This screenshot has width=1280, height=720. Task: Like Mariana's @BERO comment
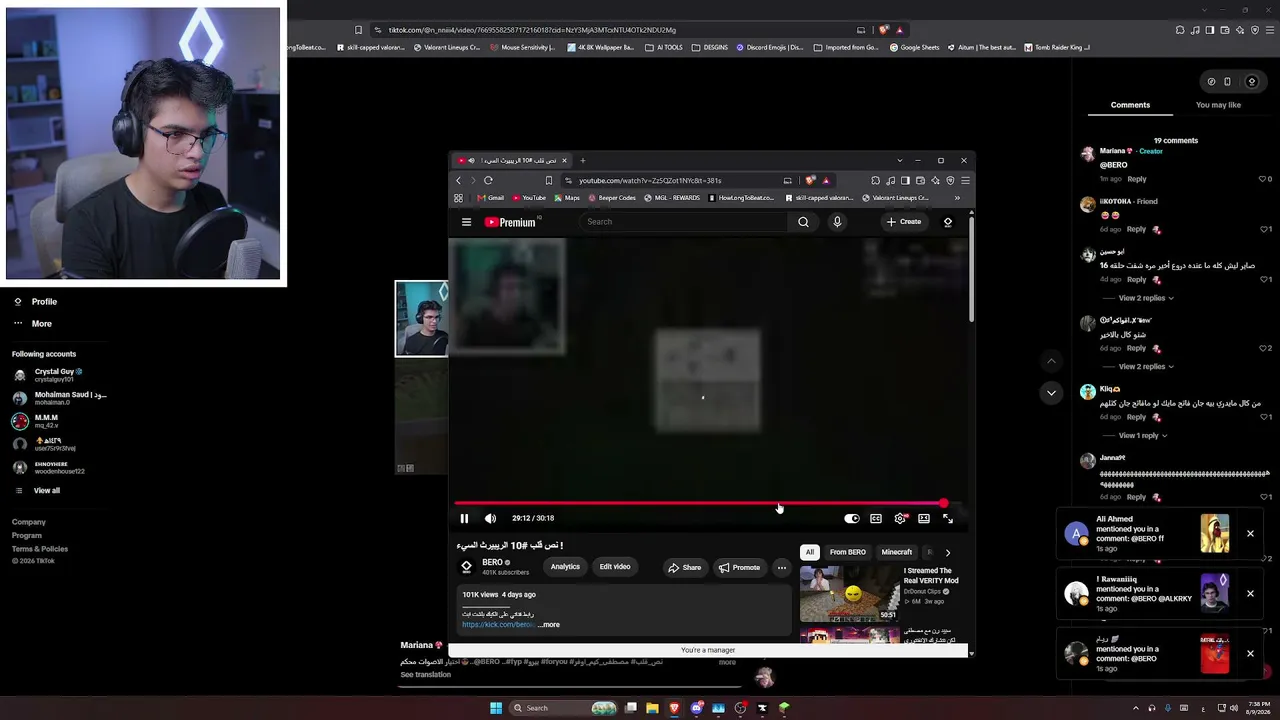pos(1263,179)
